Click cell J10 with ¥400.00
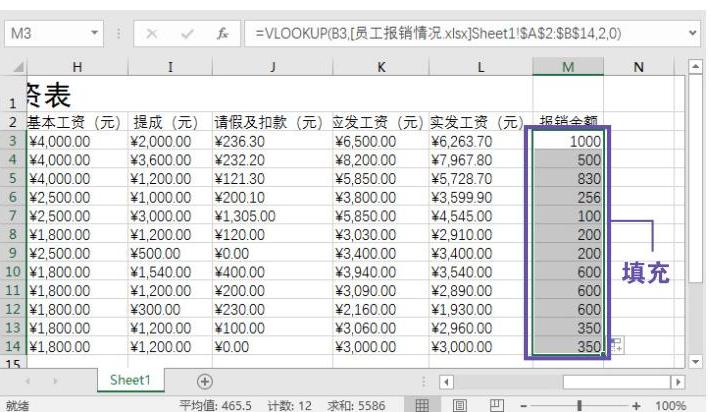711x412 pixels. coord(273,272)
